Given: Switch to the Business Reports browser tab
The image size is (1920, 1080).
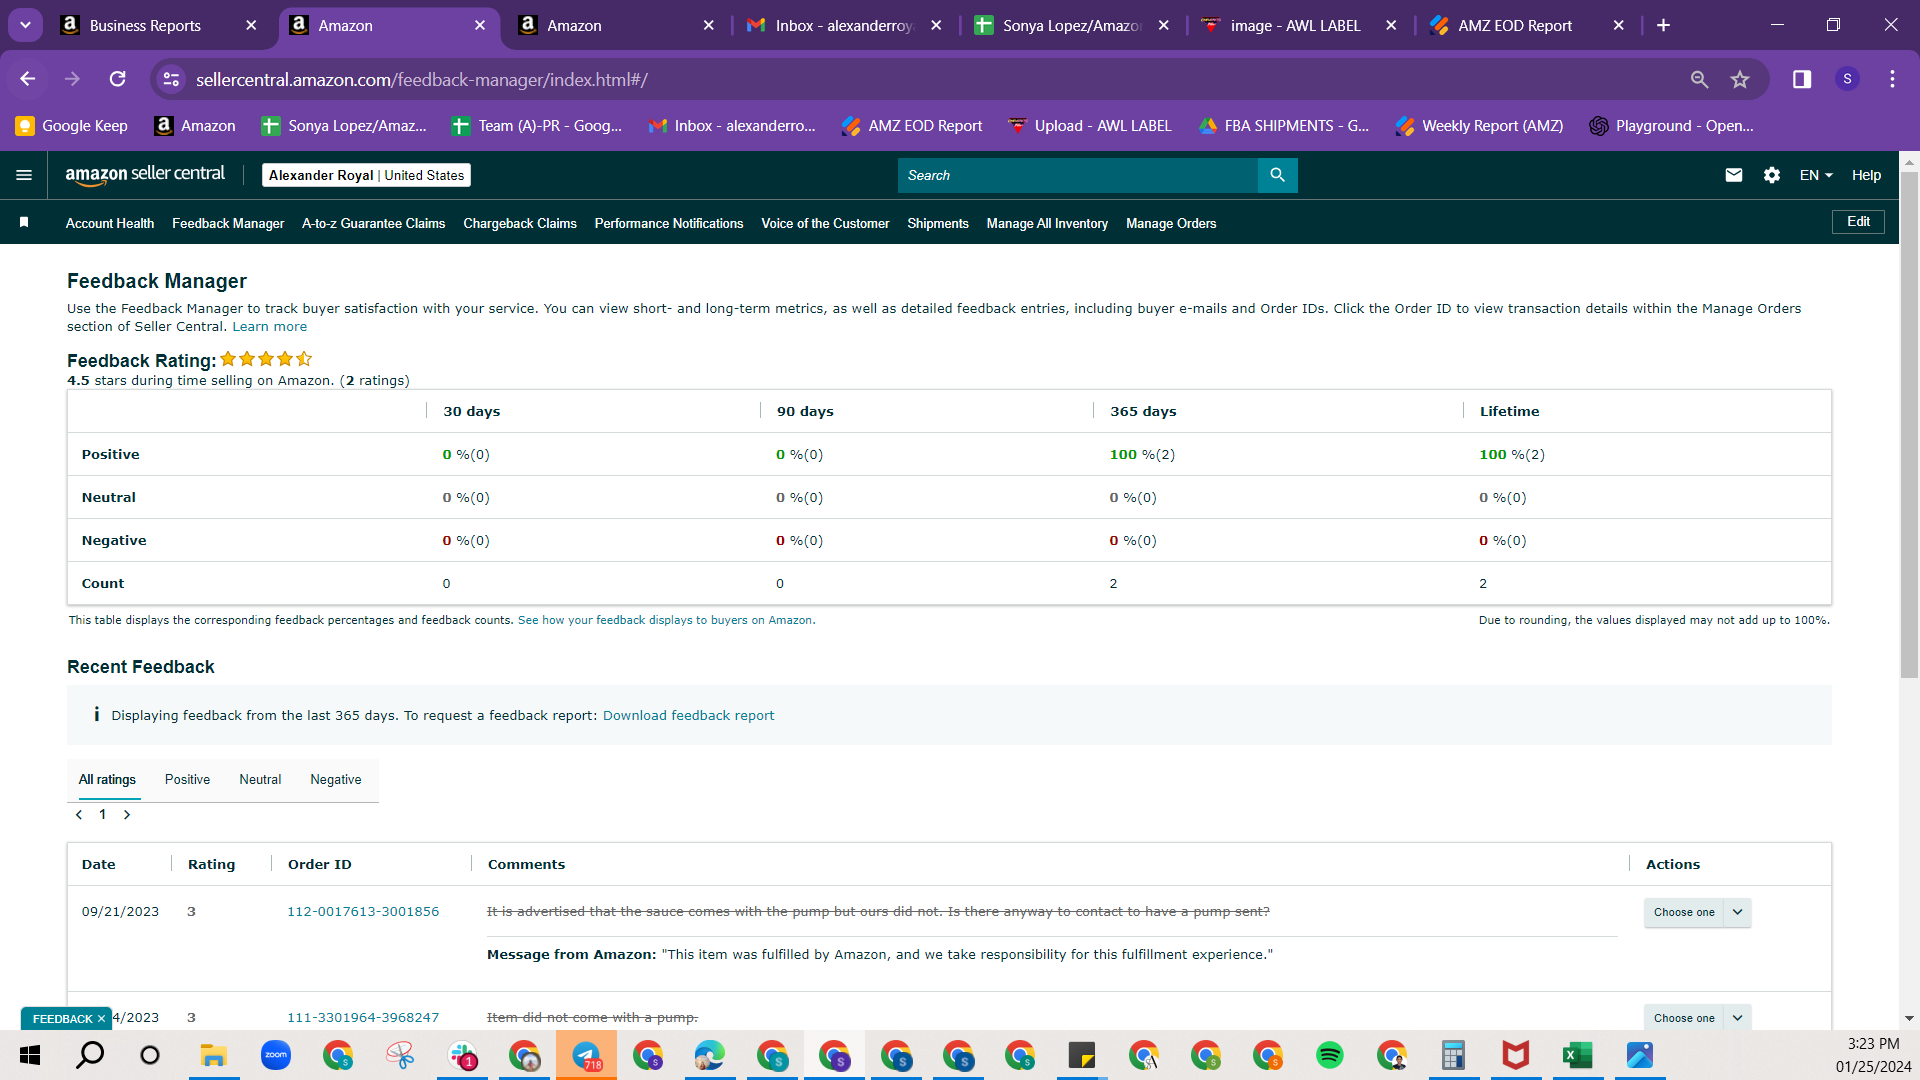Looking at the screenshot, I should [145, 26].
